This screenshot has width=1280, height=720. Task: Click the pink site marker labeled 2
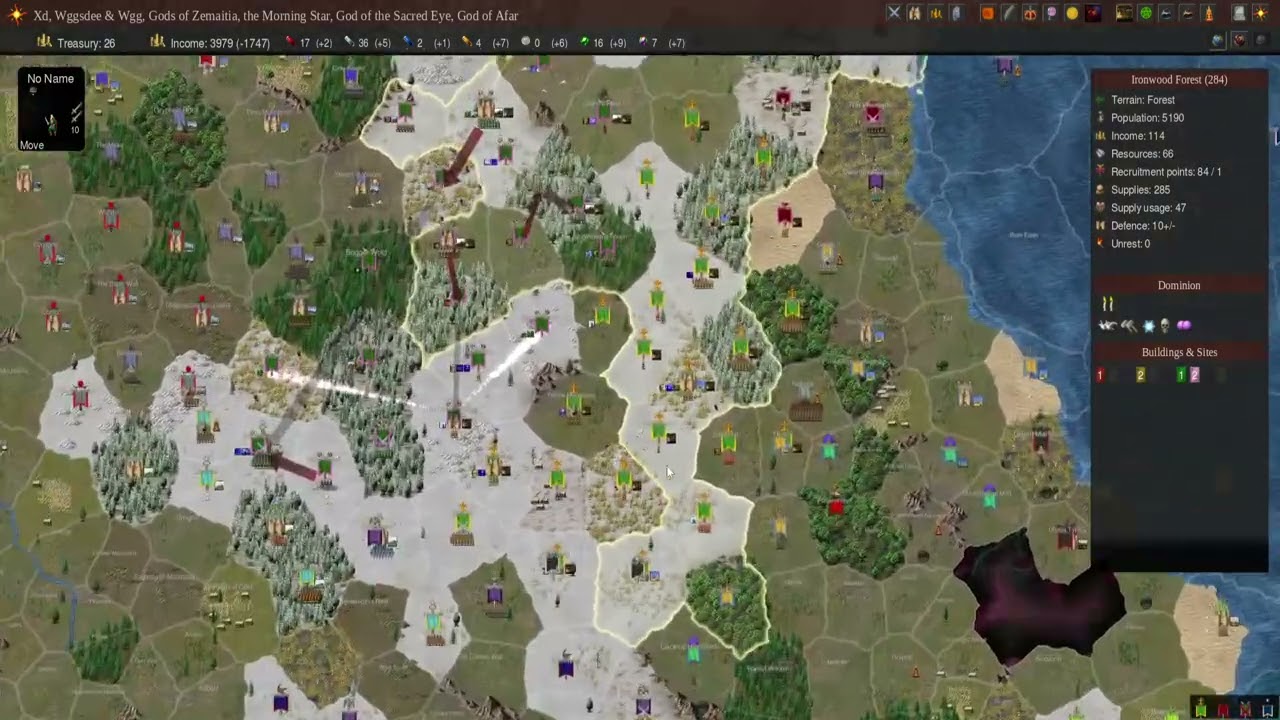pos(1194,375)
